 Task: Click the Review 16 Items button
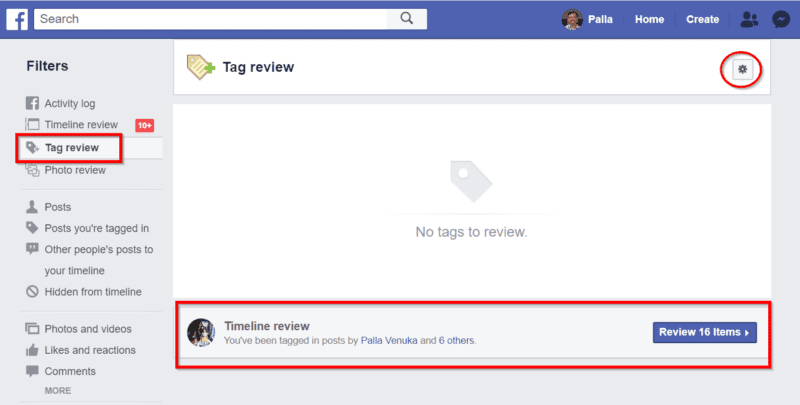705,333
